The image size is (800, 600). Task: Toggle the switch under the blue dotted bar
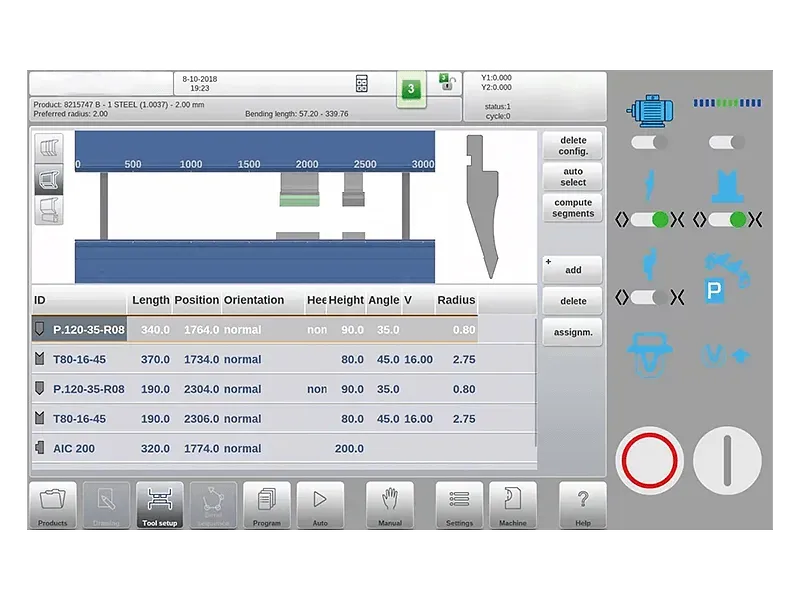[726, 143]
